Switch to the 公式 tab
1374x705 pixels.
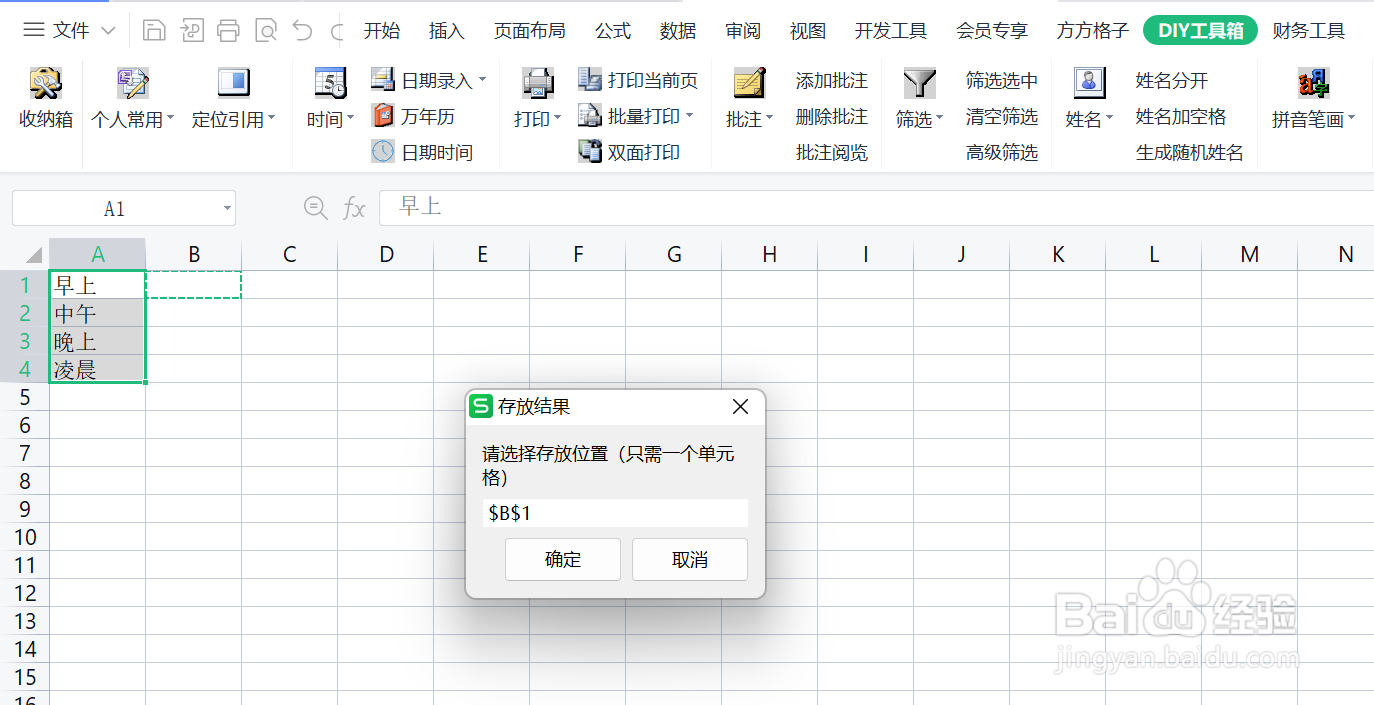(612, 31)
